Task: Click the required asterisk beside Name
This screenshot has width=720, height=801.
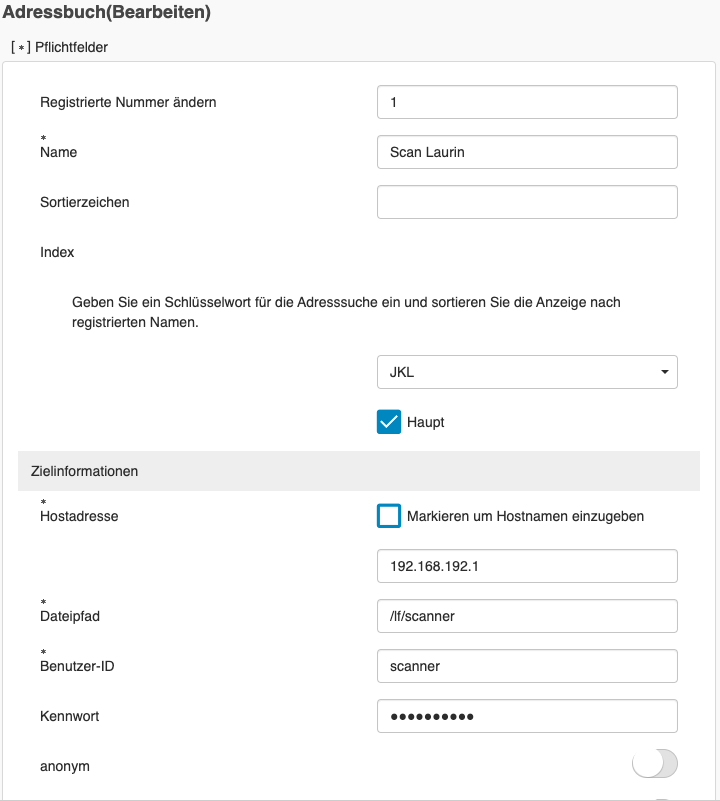Action: [x=42, y=137]
